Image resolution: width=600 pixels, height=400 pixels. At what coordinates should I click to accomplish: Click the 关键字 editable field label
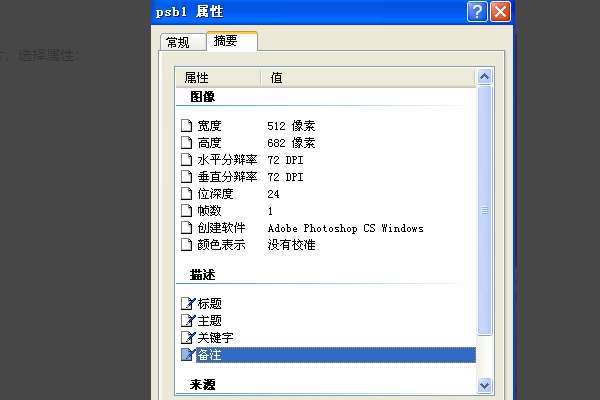(215, 338)
